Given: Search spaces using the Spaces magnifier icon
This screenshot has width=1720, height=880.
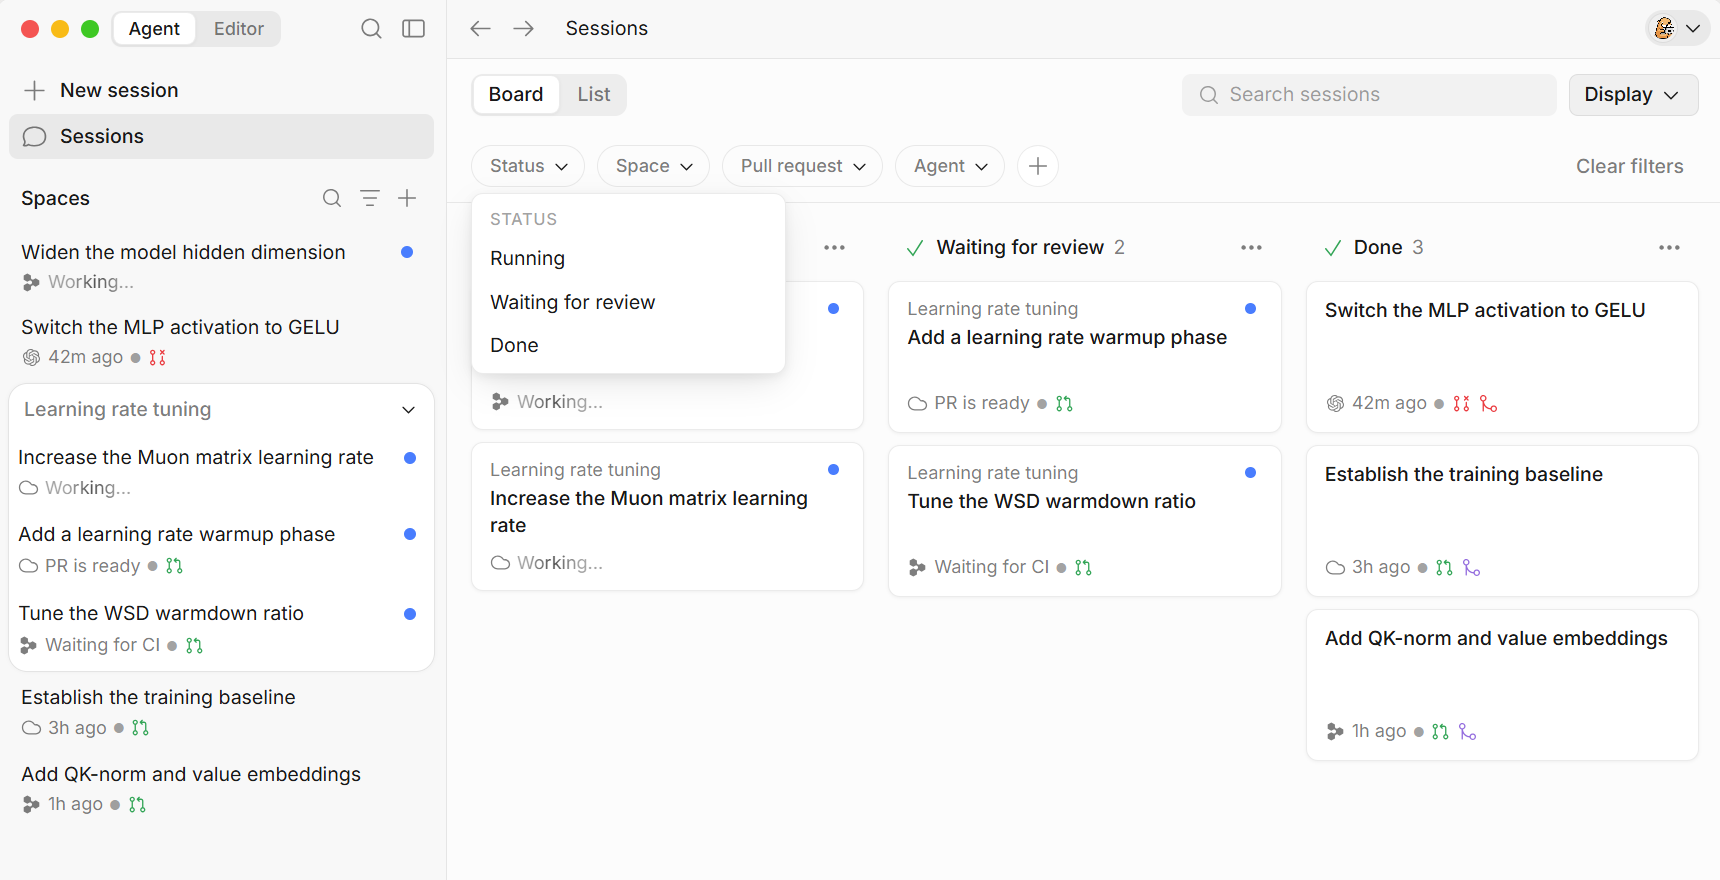Looking at the screenshot, I should coord(332,198).
